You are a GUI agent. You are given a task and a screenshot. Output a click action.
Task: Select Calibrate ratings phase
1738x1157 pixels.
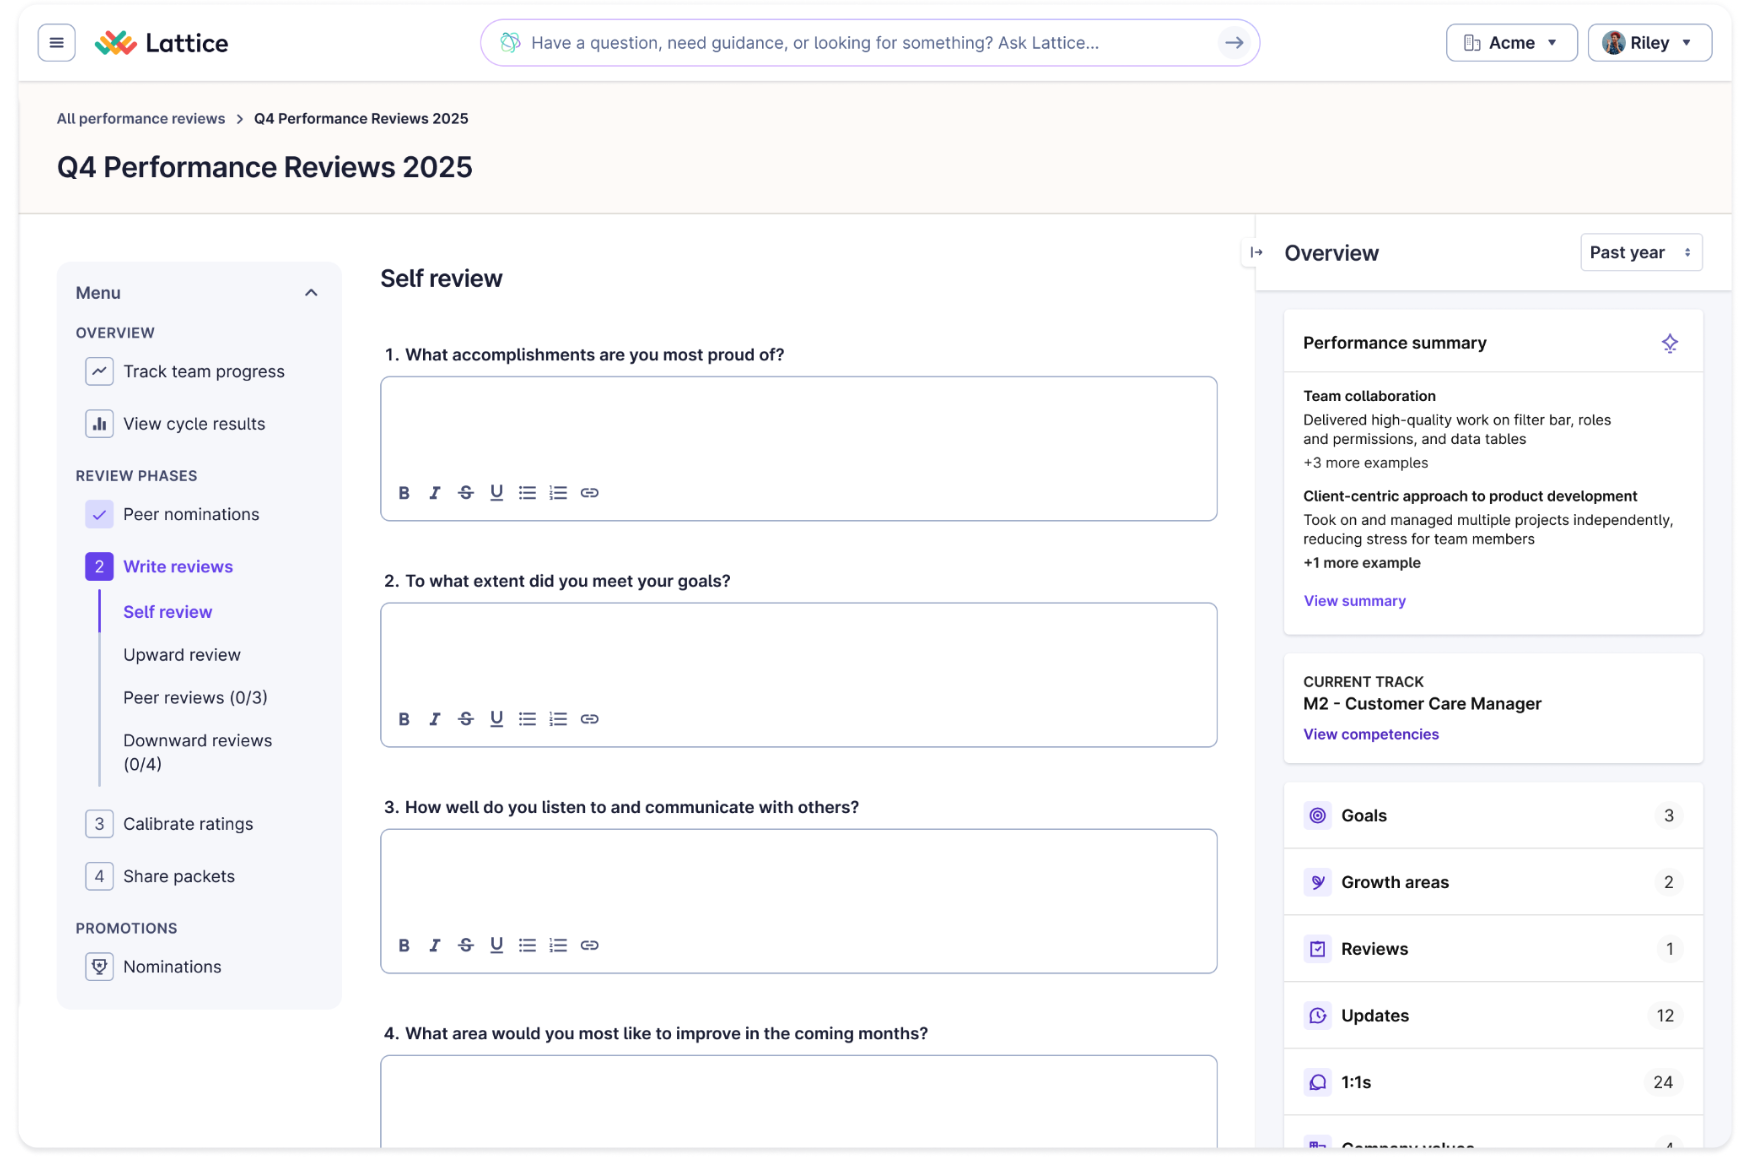pyautogui.click(x=188, y=824)
